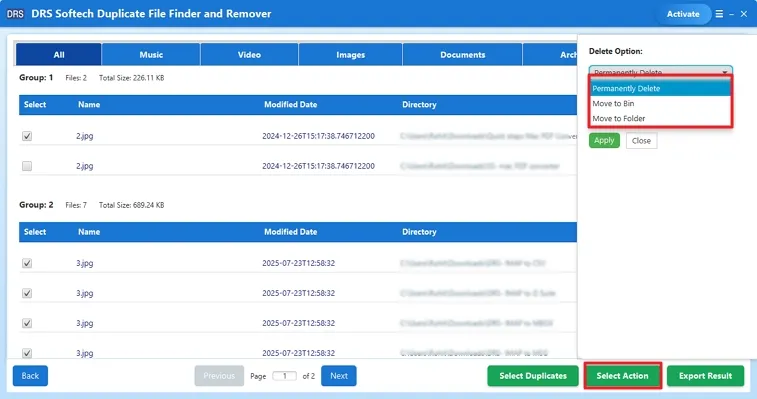Switch to the Music tab
The image size is (757, 399).
(x=151, y=55)
